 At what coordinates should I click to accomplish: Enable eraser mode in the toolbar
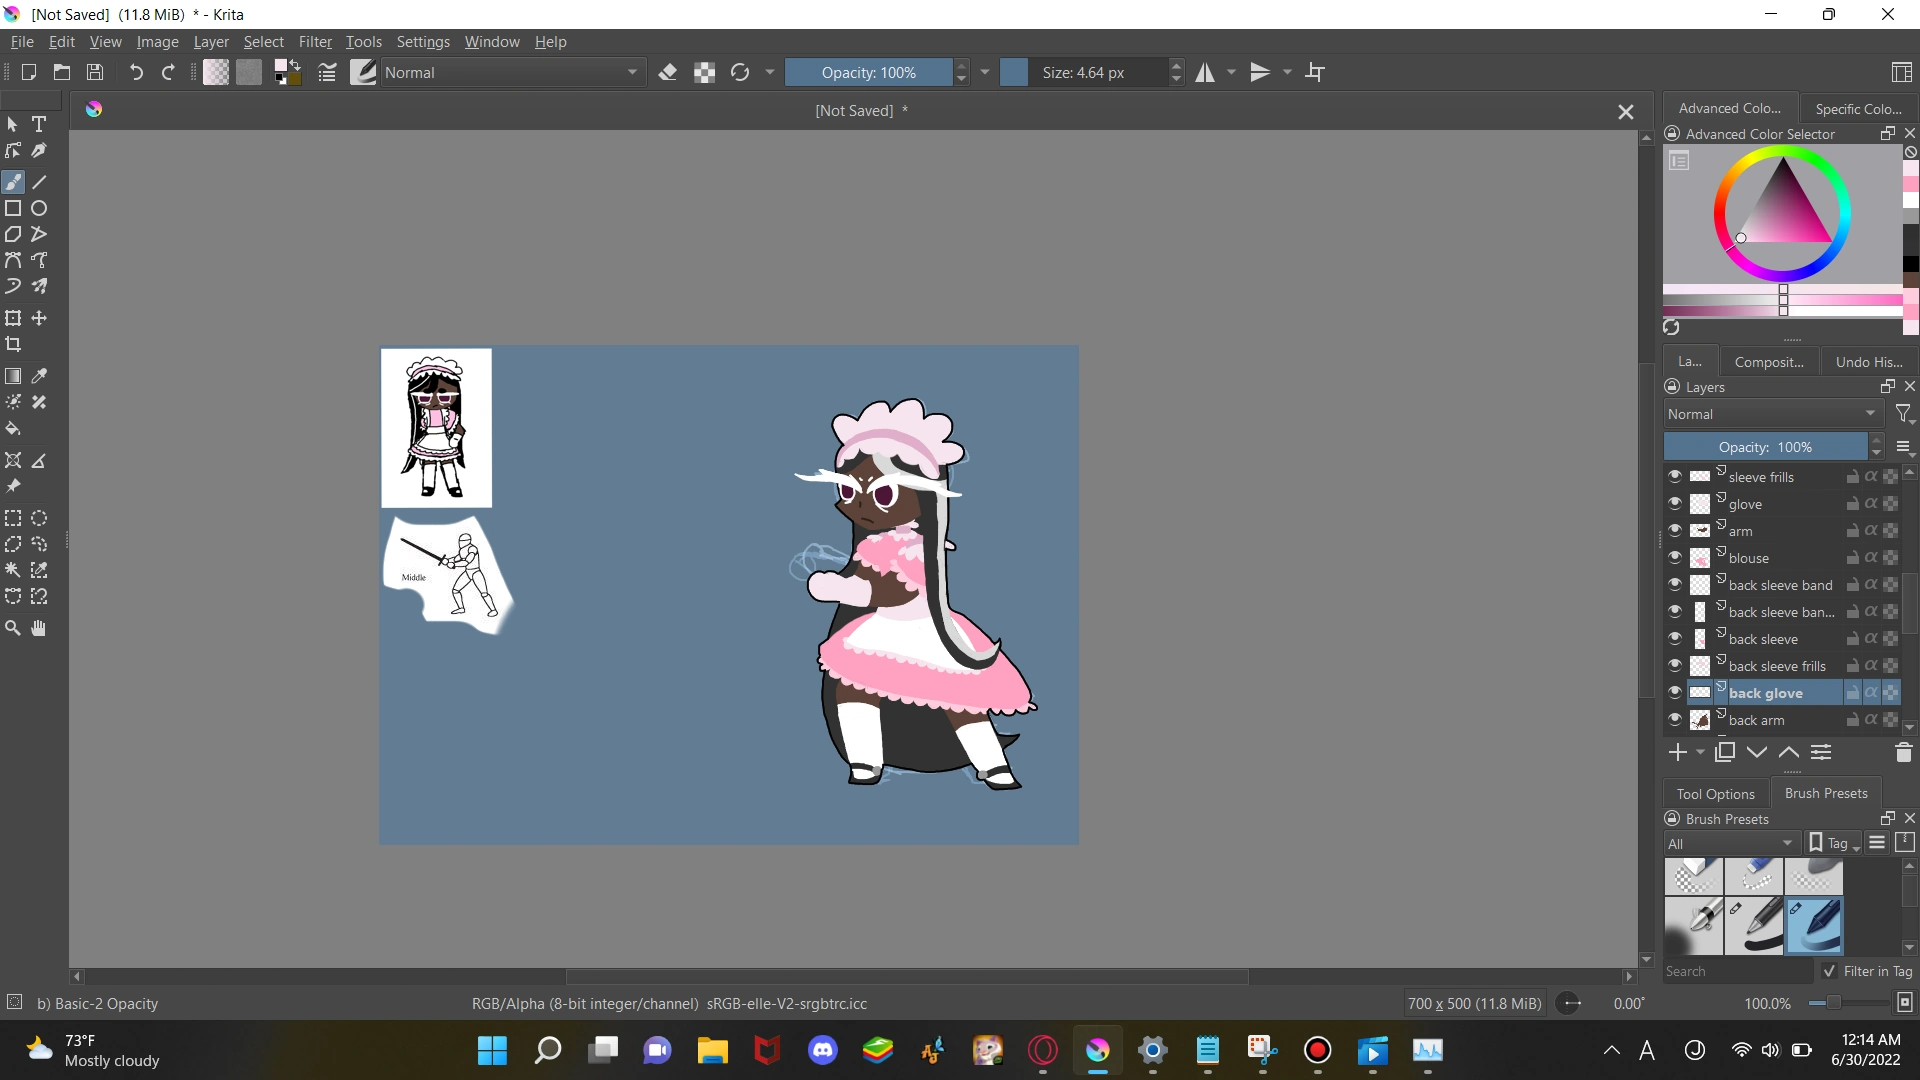pyautogui.click(x=668, y=72)
